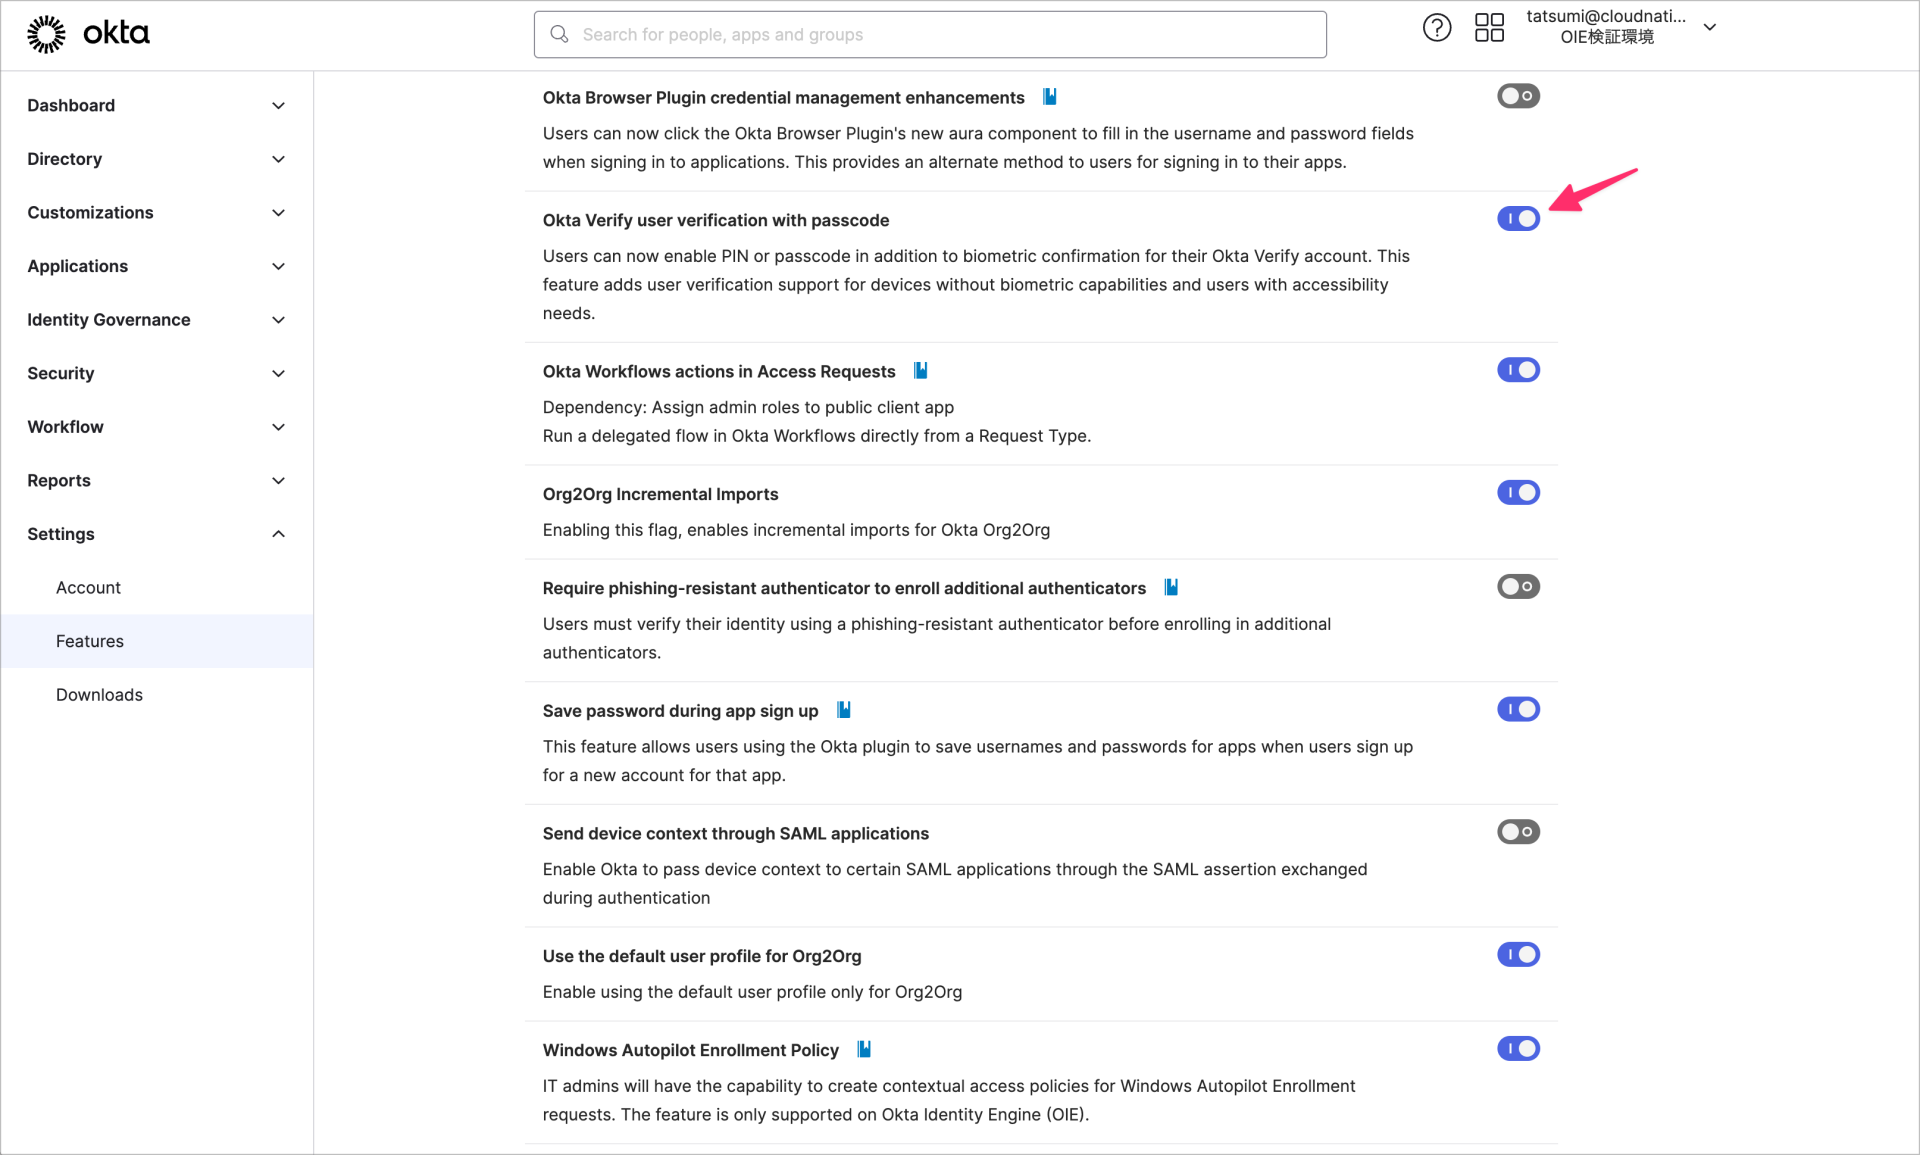Expand the Security section
The image size is (1920, 1155).
click(x=157, y=373)
